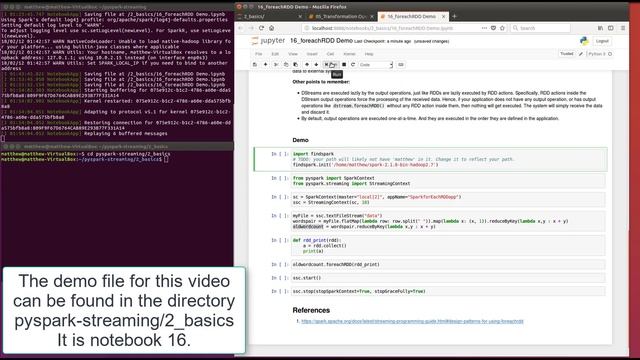Click the Demo heading
640x360 pixels.
click(300, 140)
